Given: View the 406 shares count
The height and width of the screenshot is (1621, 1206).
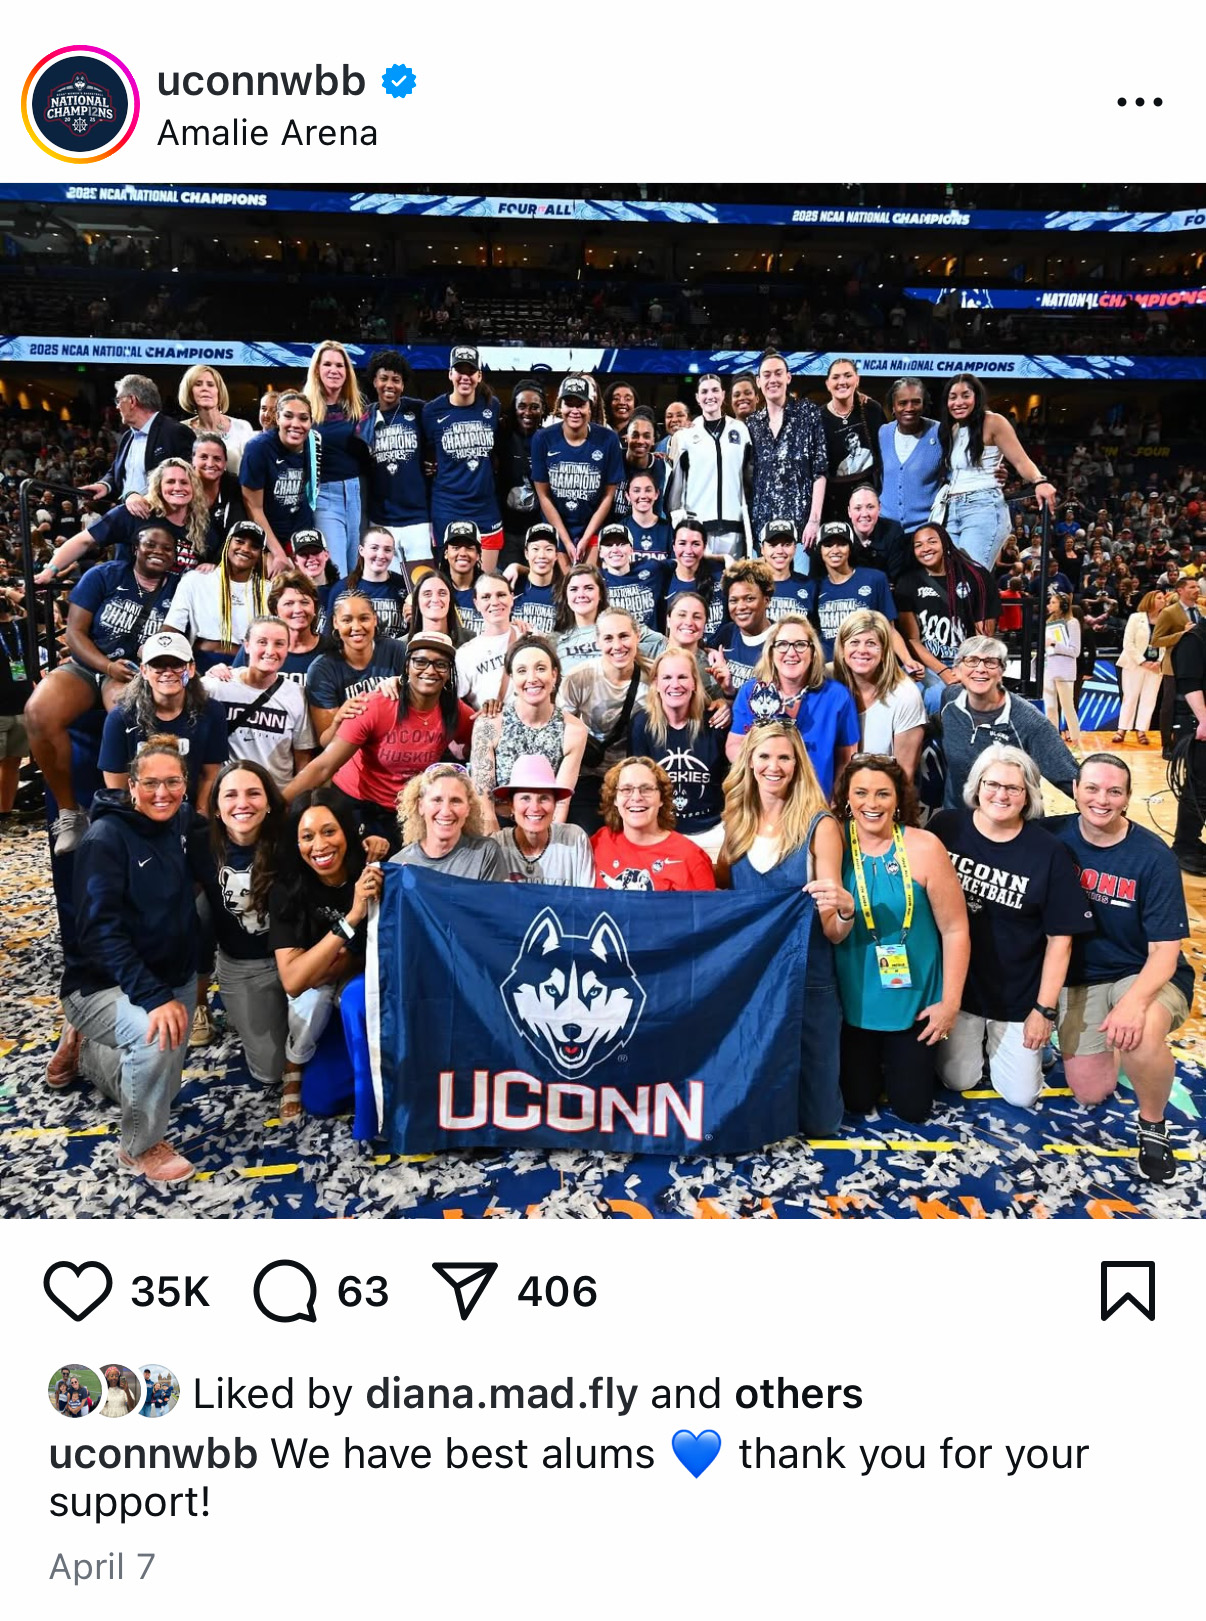Looking at the screenshot, I should pos(557,1292).
